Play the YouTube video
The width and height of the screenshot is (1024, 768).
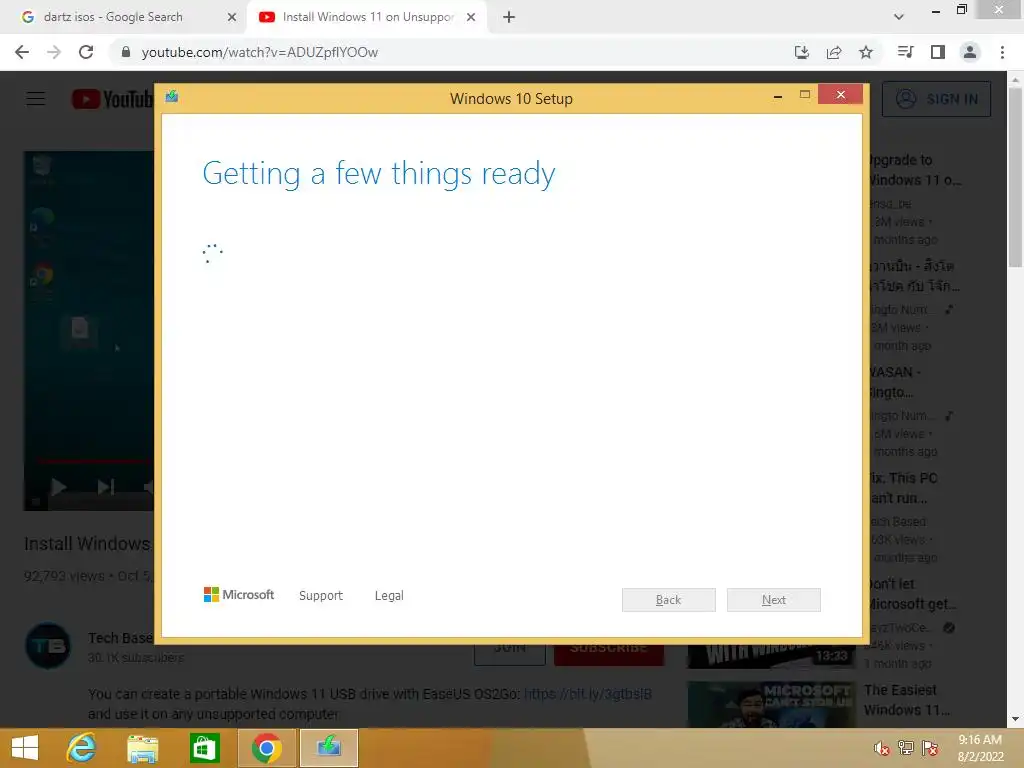58,487
